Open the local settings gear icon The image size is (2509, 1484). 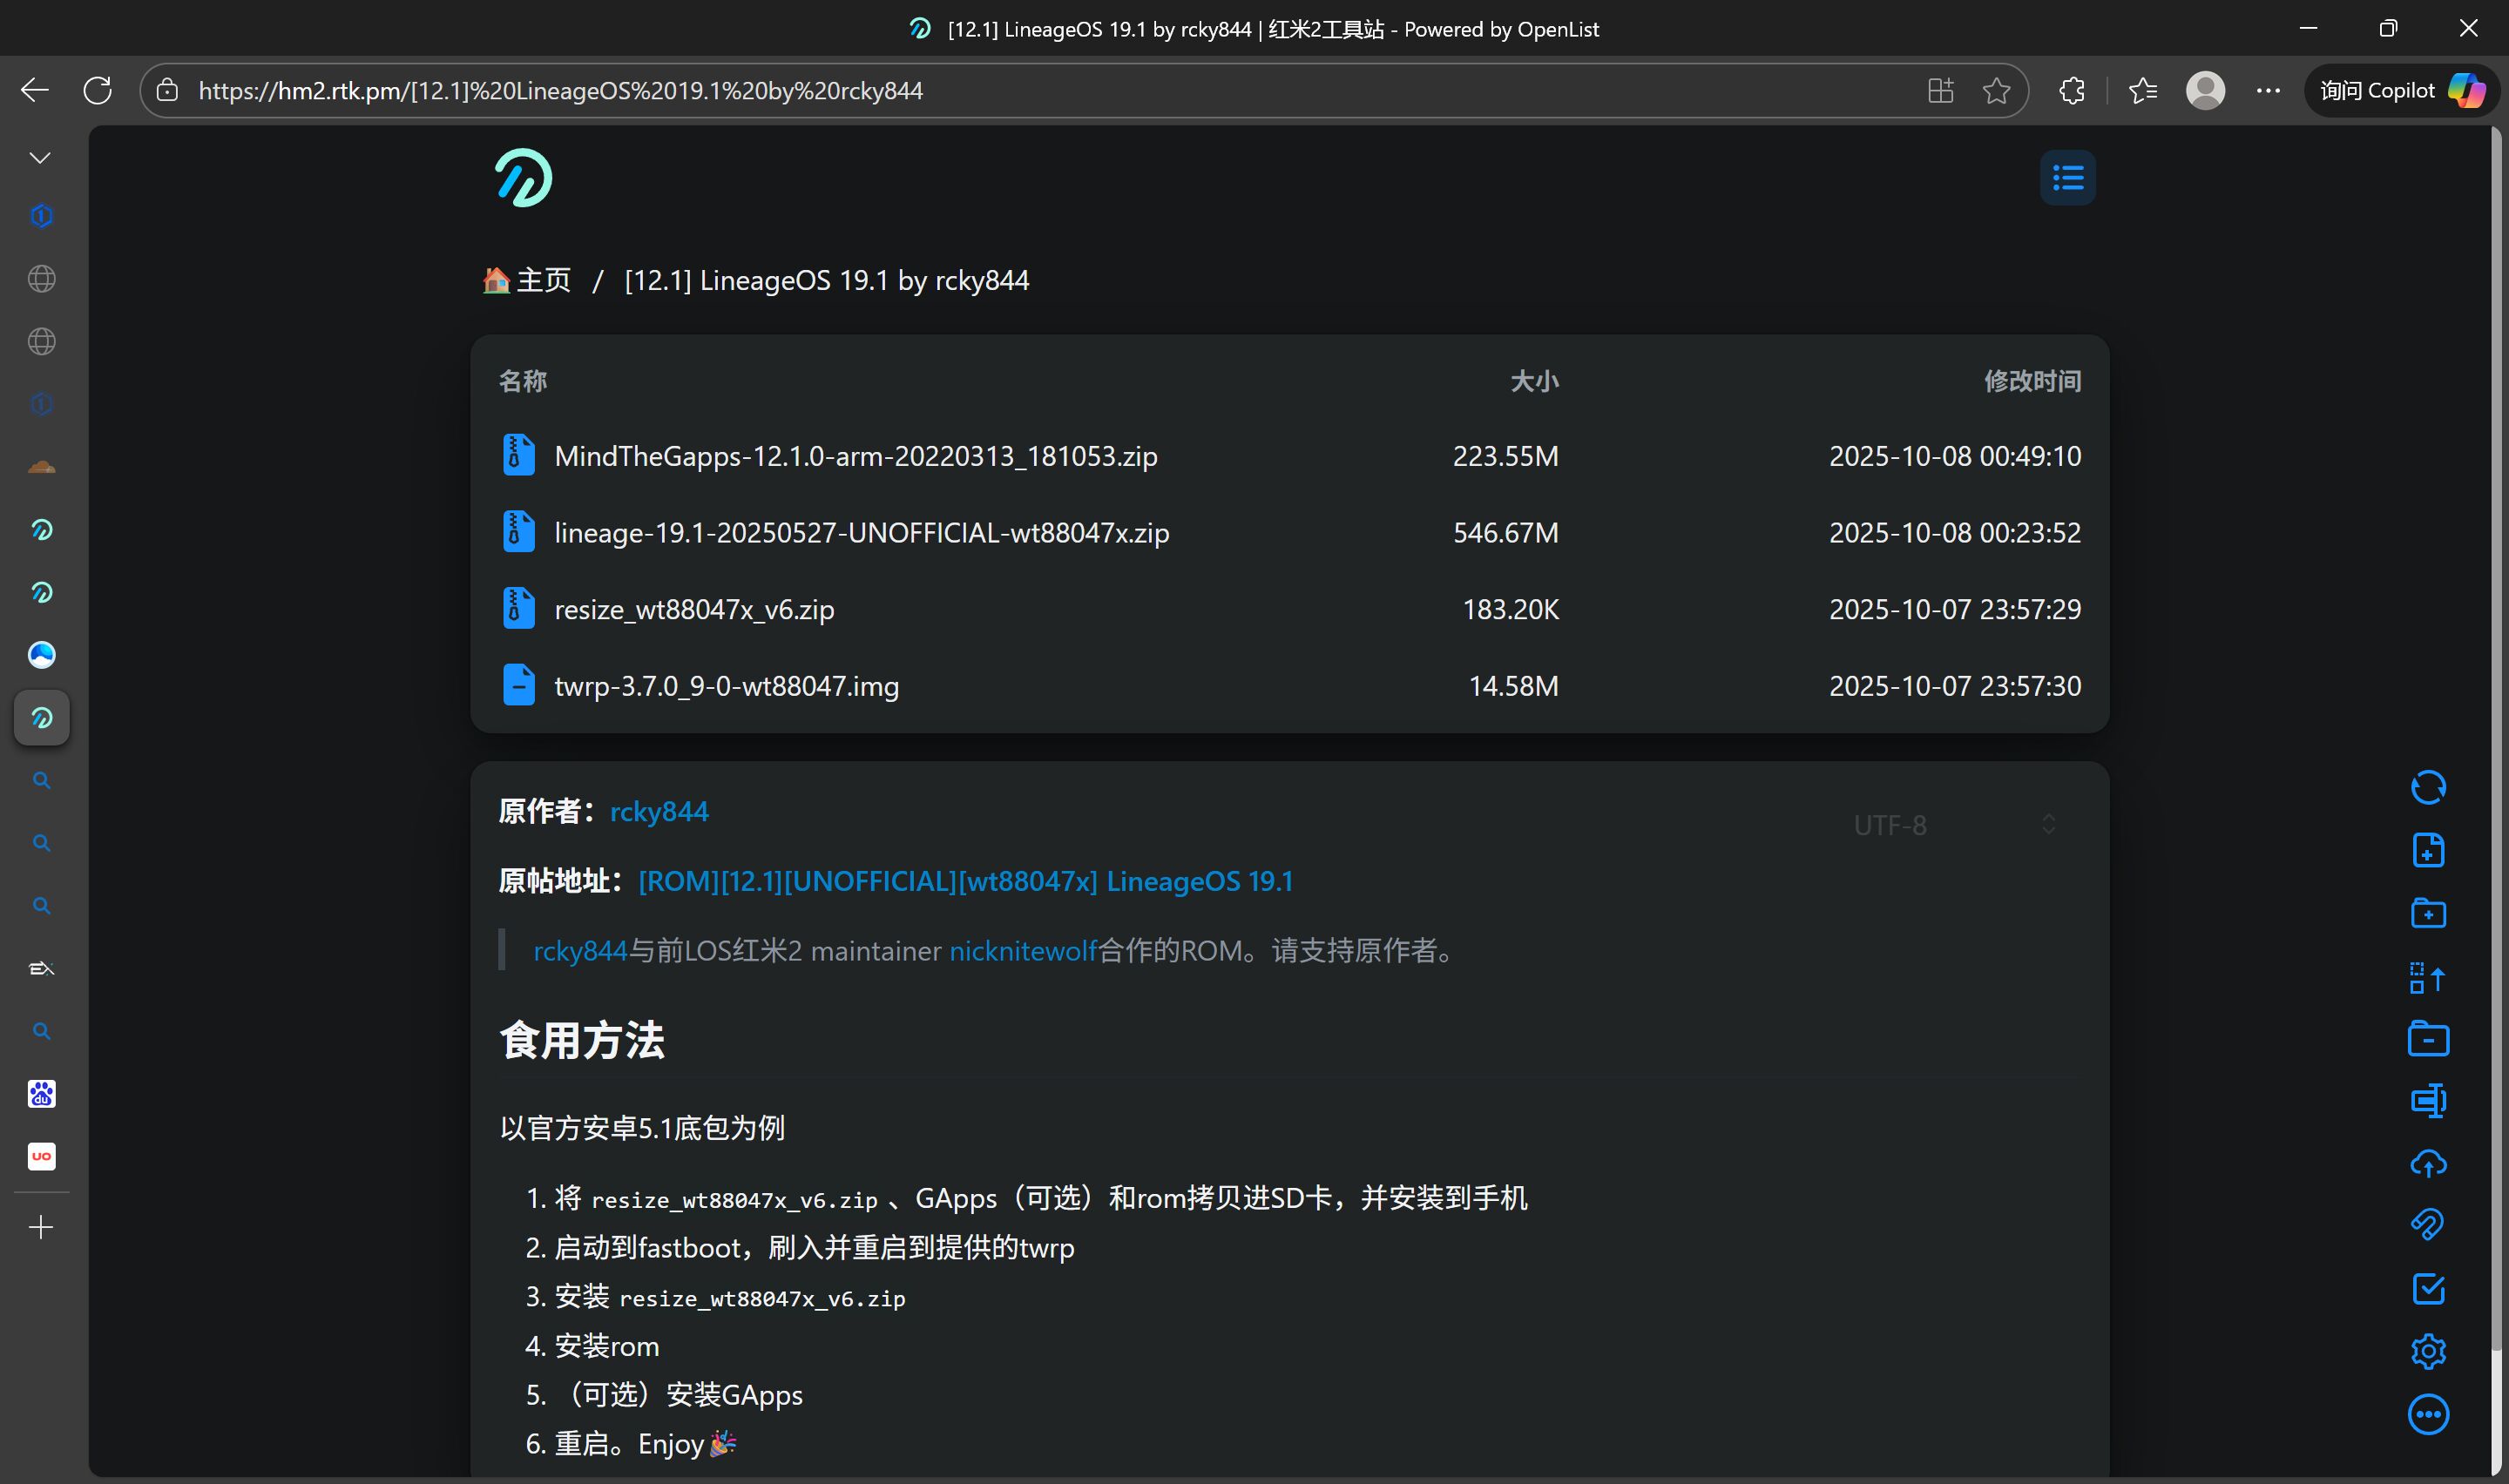2427,1351
